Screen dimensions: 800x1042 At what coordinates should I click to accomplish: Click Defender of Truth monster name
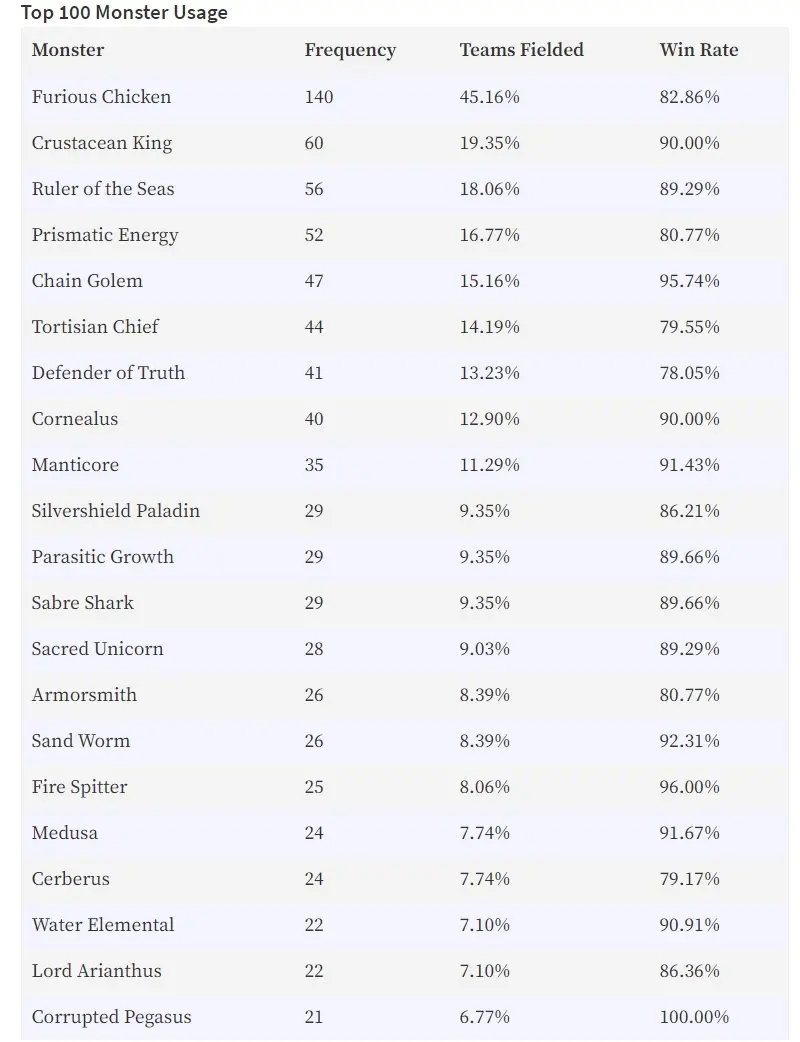coord(108,373)
